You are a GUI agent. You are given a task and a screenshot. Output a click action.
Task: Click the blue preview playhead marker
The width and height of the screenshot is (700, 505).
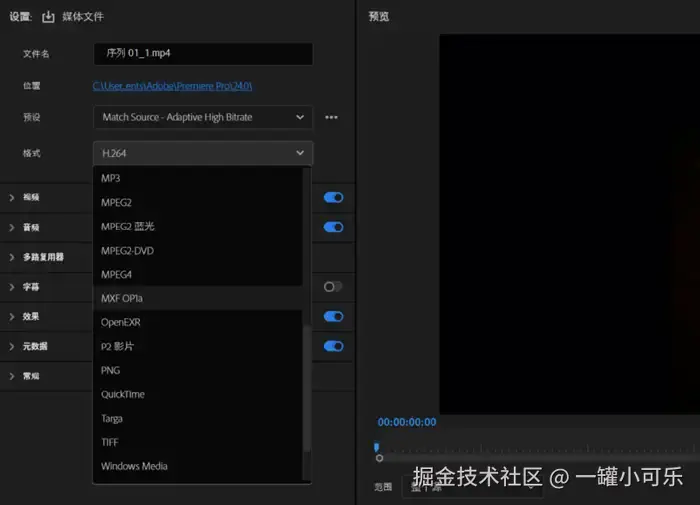tap(376, 447)
